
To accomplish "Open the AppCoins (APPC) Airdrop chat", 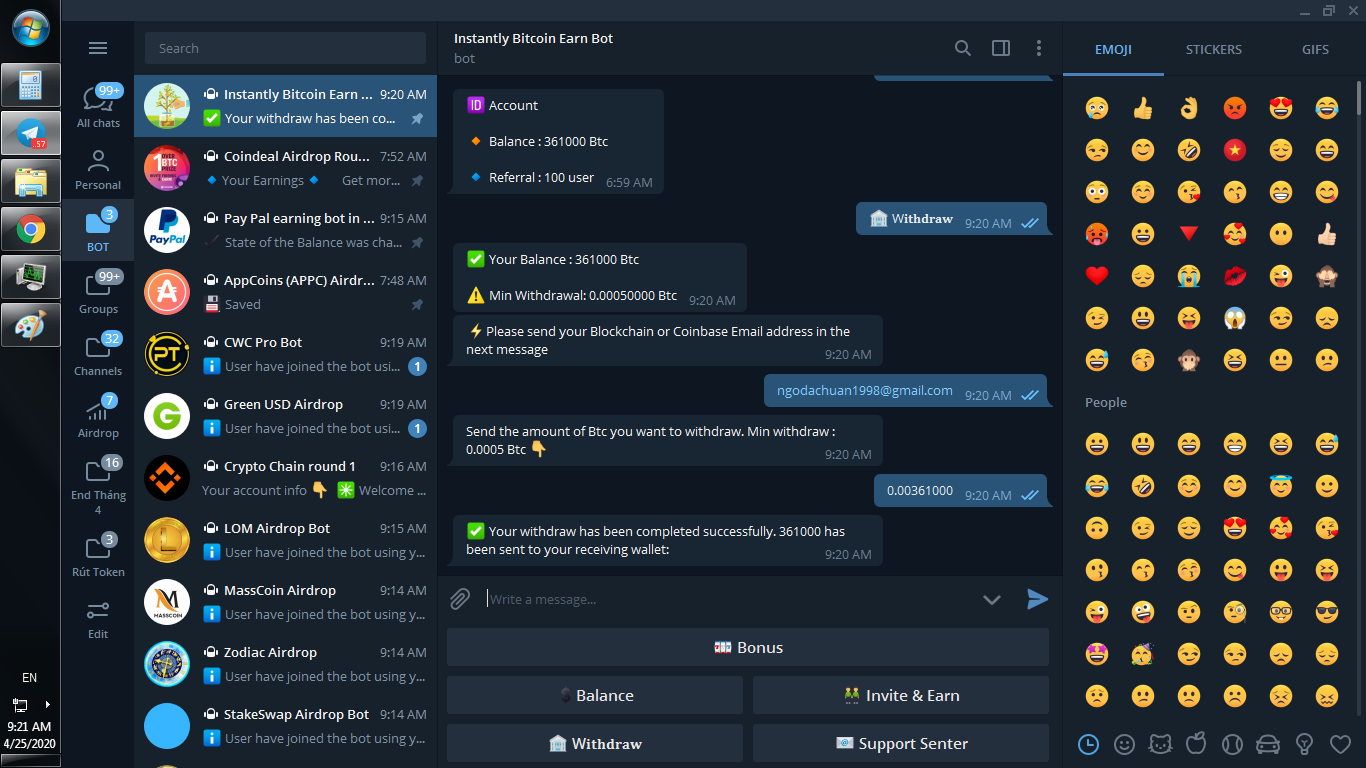I will pyautogui.click(x=285, y=292).
